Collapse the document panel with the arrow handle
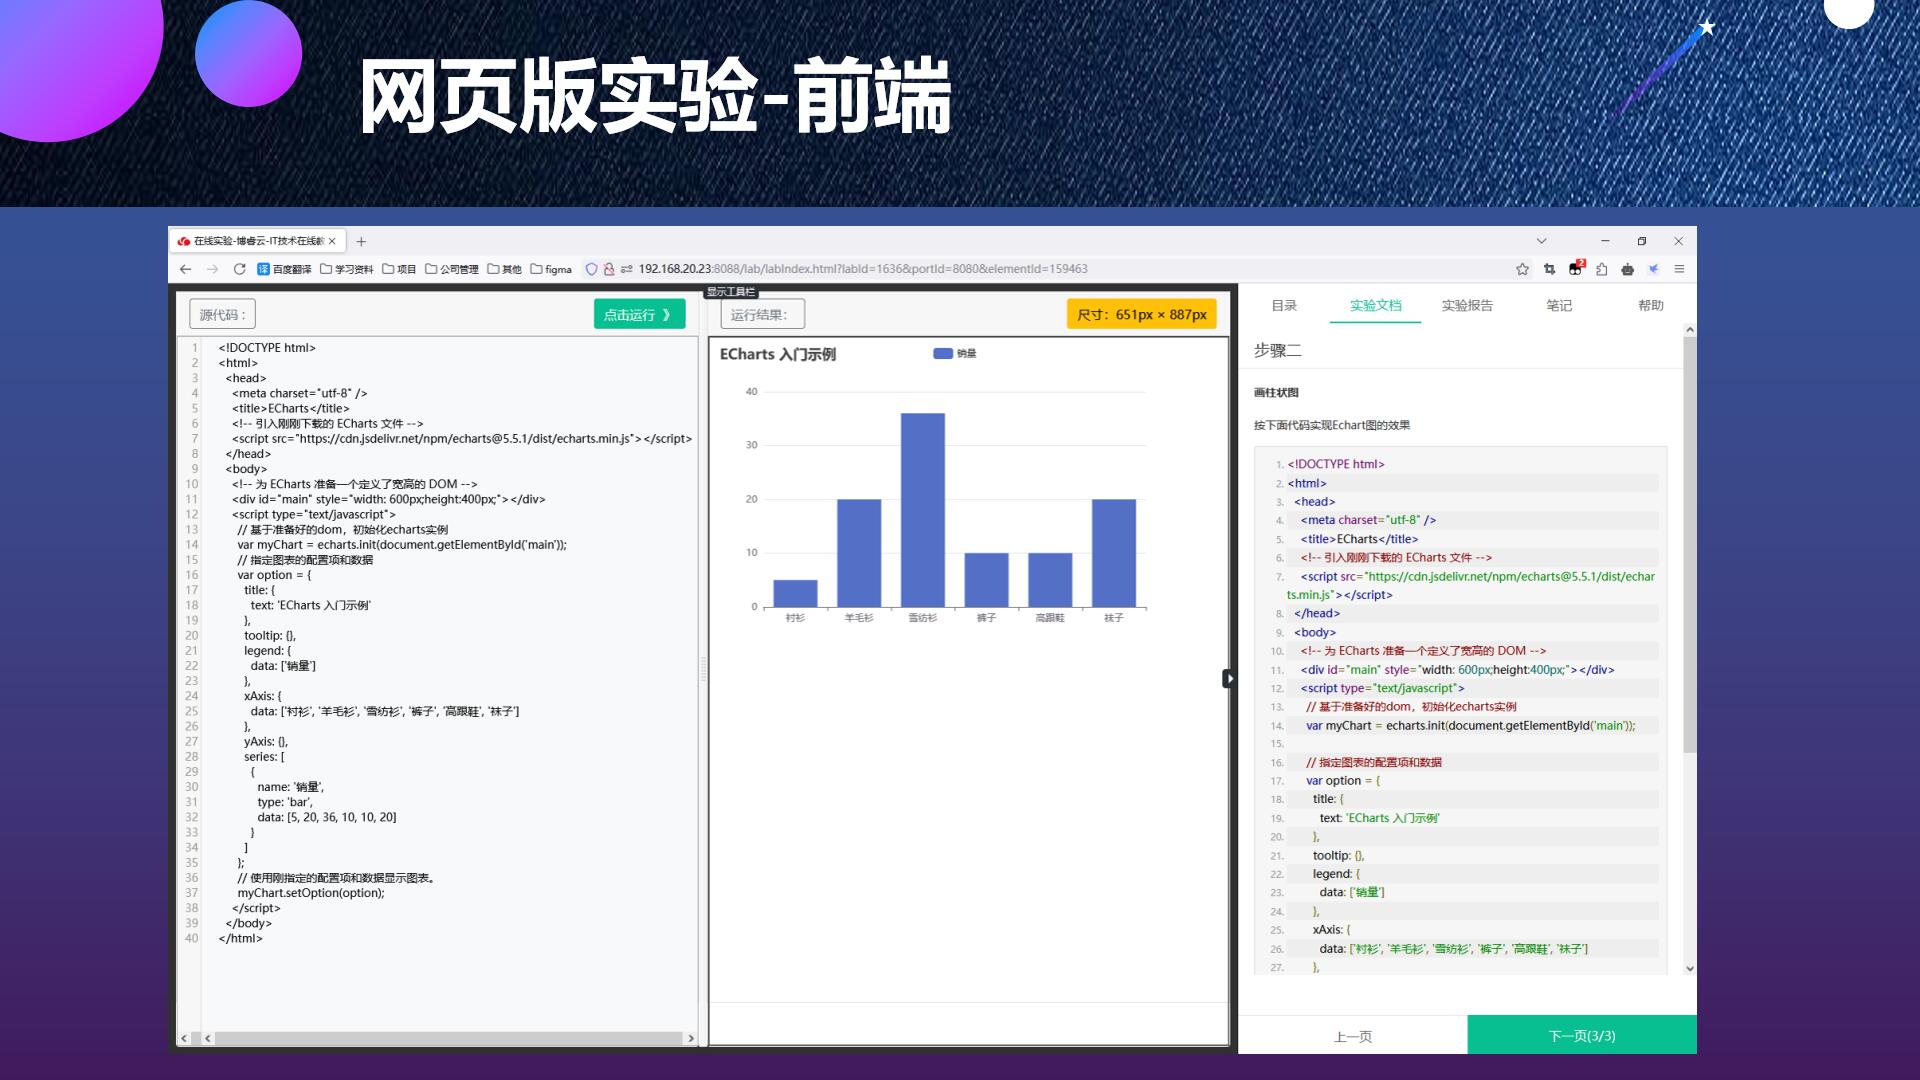 coord(1228,679)
